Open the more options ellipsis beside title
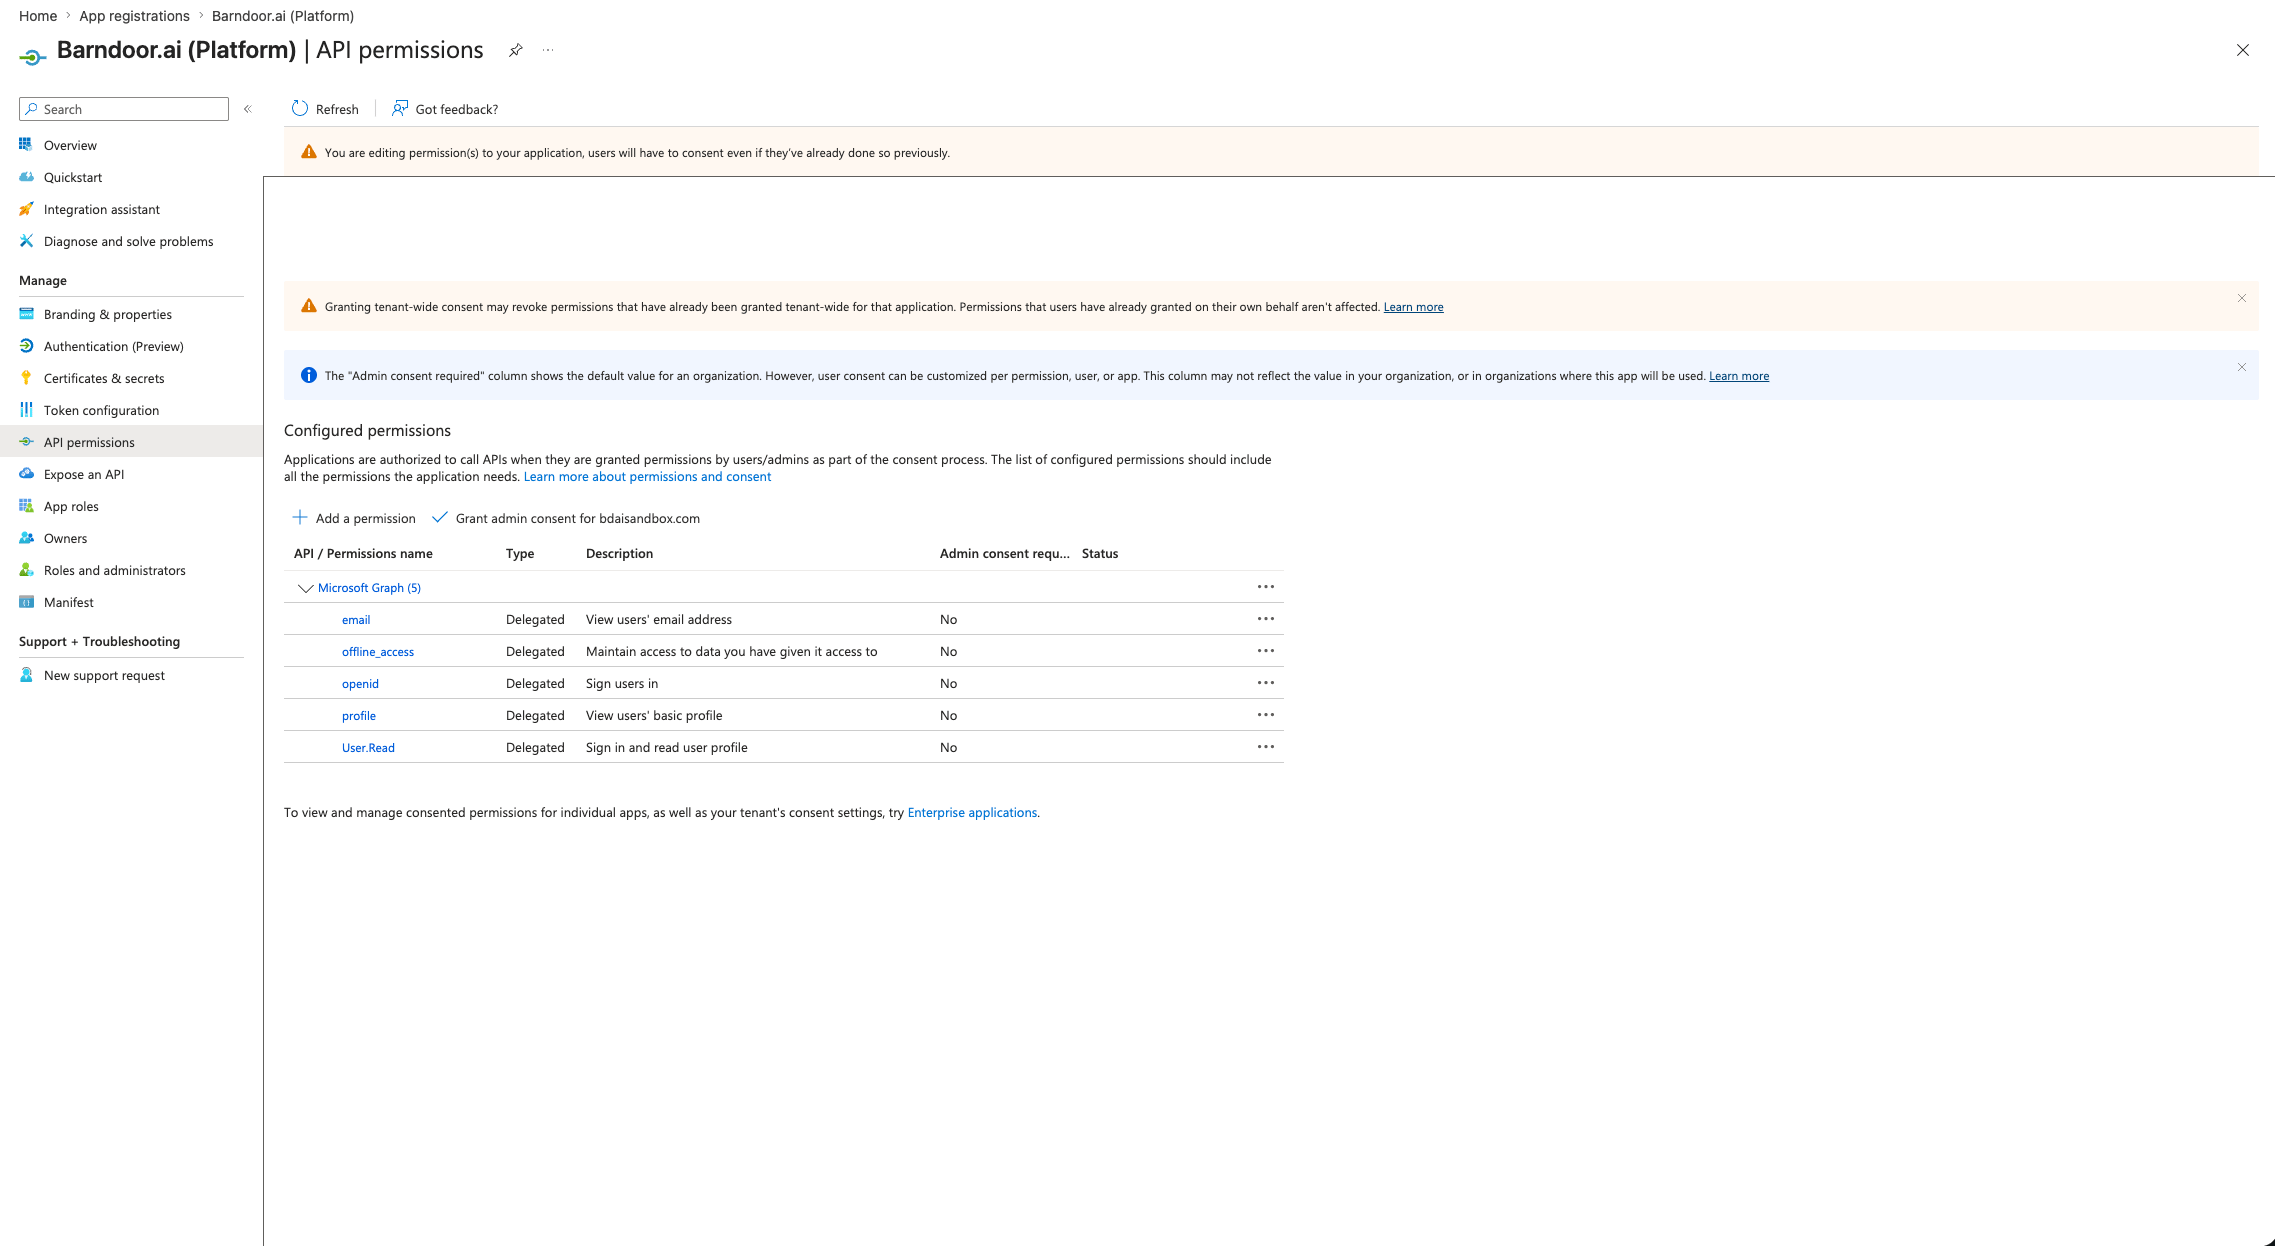The height and width of the screenshot is (1246, 2275). pyautogui.click(x=548, y=50)
